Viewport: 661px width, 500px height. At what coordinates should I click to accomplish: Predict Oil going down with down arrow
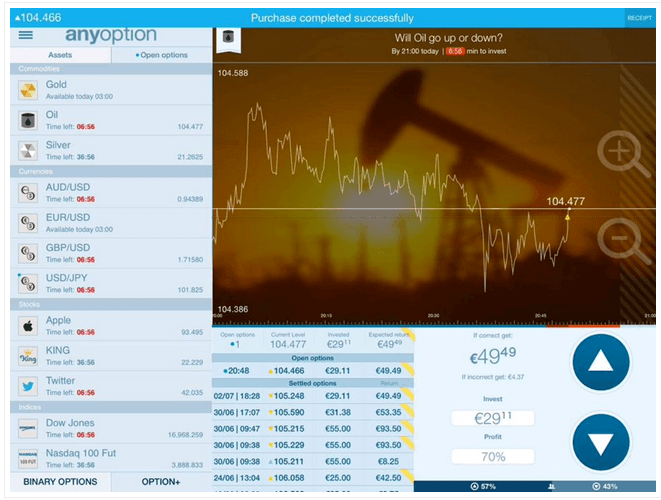click(600, 443)
